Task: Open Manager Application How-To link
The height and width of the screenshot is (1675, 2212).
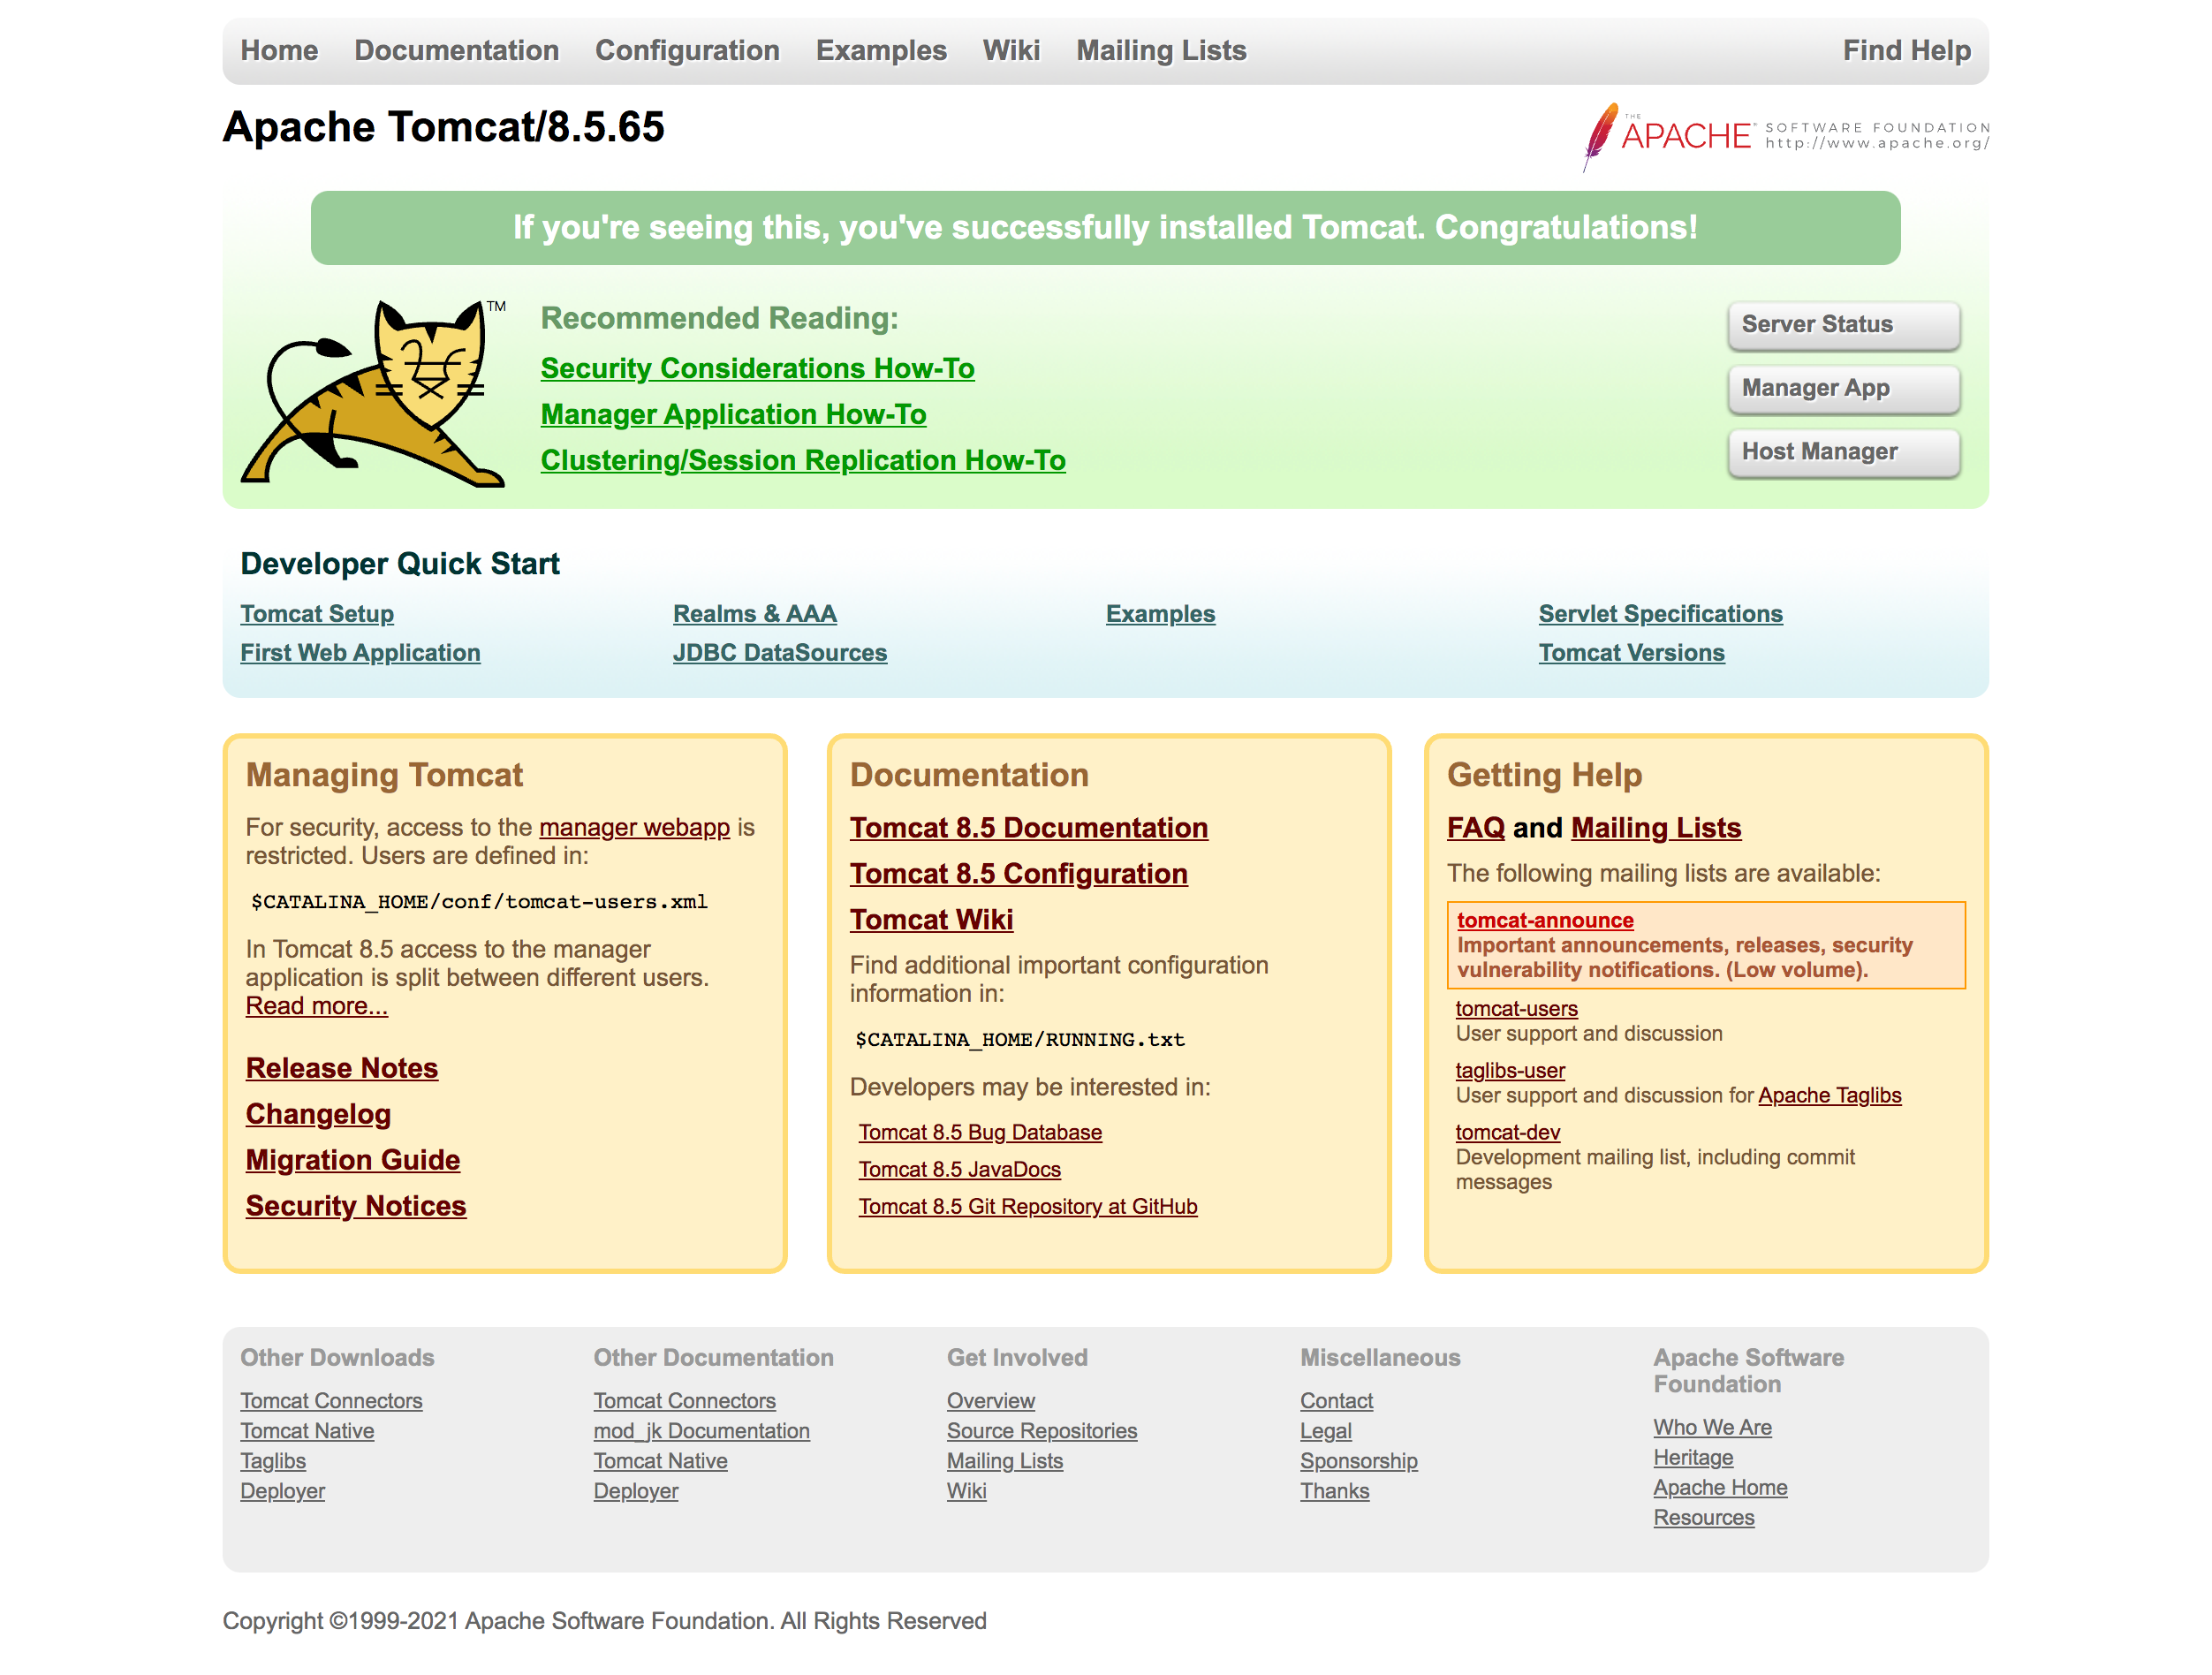Action: [x=733, y=414]
